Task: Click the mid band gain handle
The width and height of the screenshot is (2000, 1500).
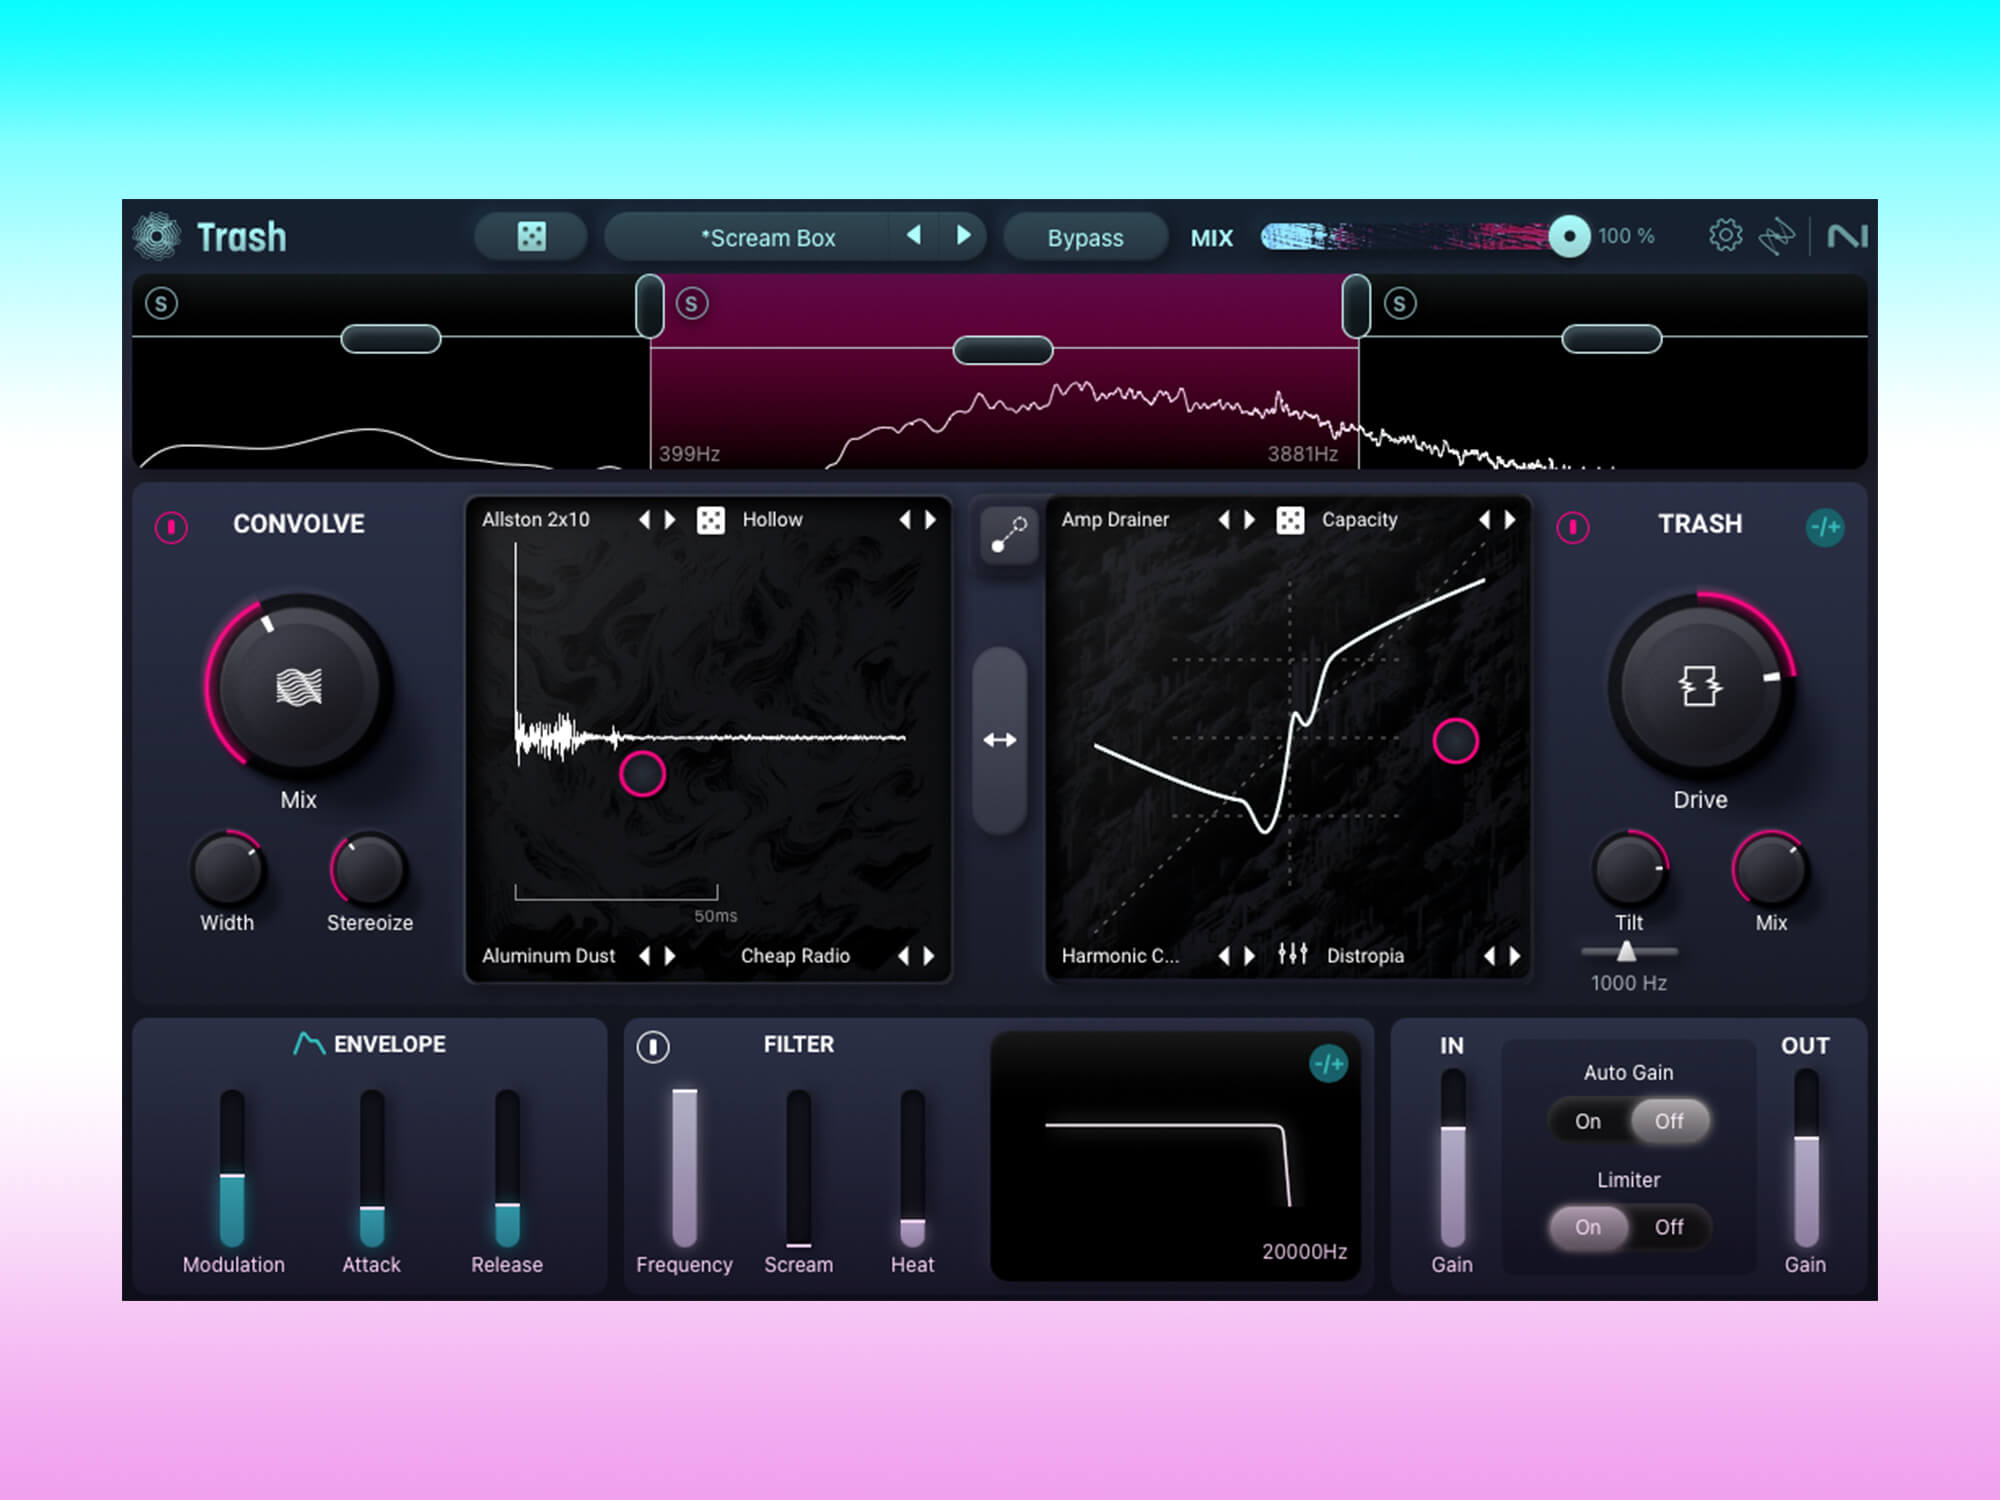Action: click(x=1003, y=350)
